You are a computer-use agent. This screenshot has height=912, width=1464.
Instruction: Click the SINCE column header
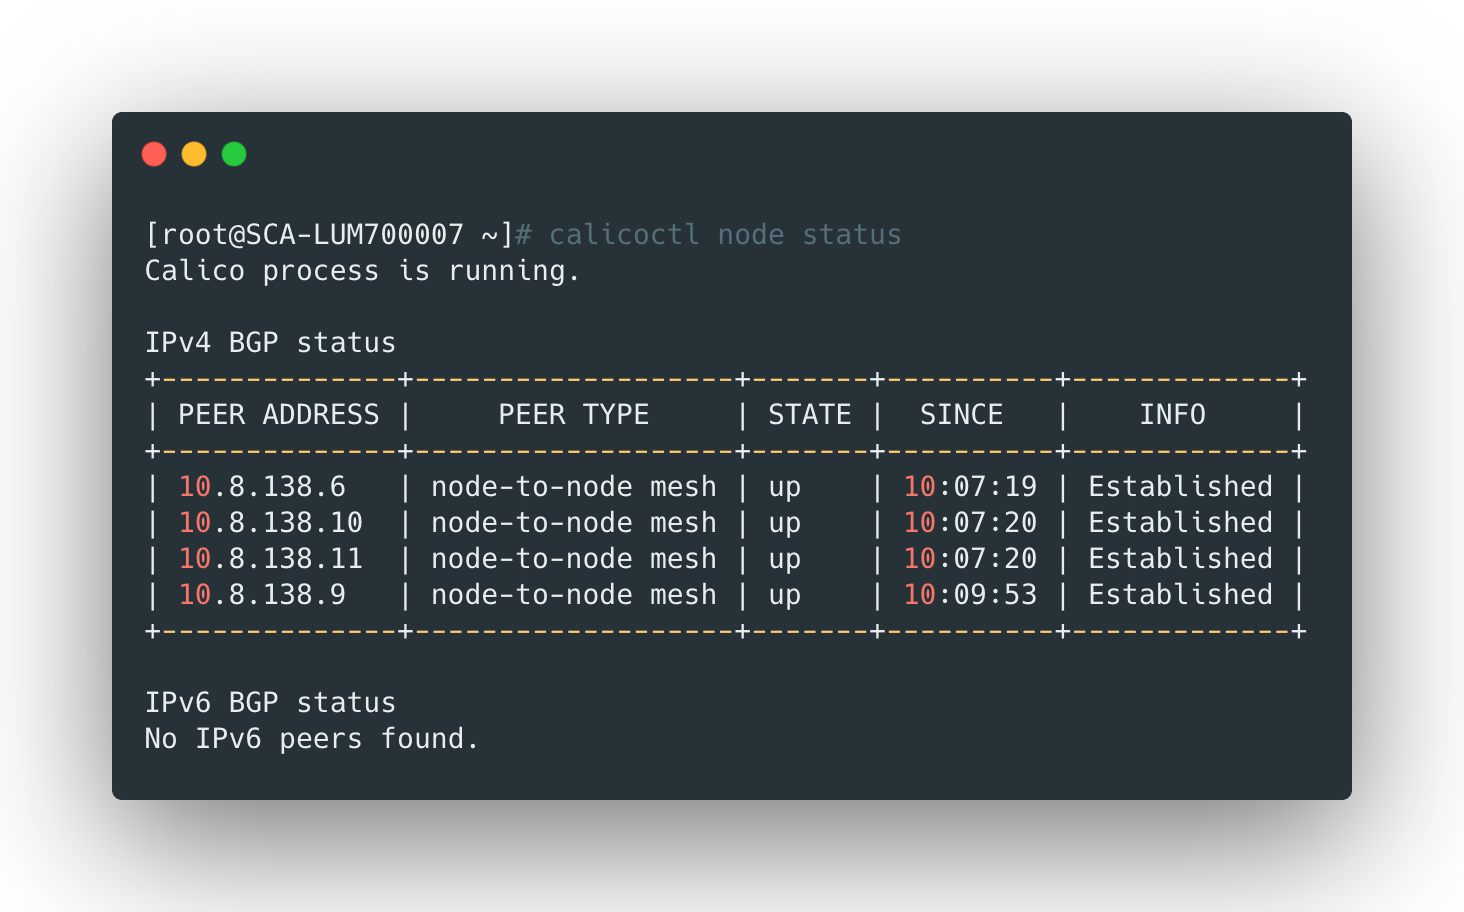pyautogui.click(x=961, y=415)
